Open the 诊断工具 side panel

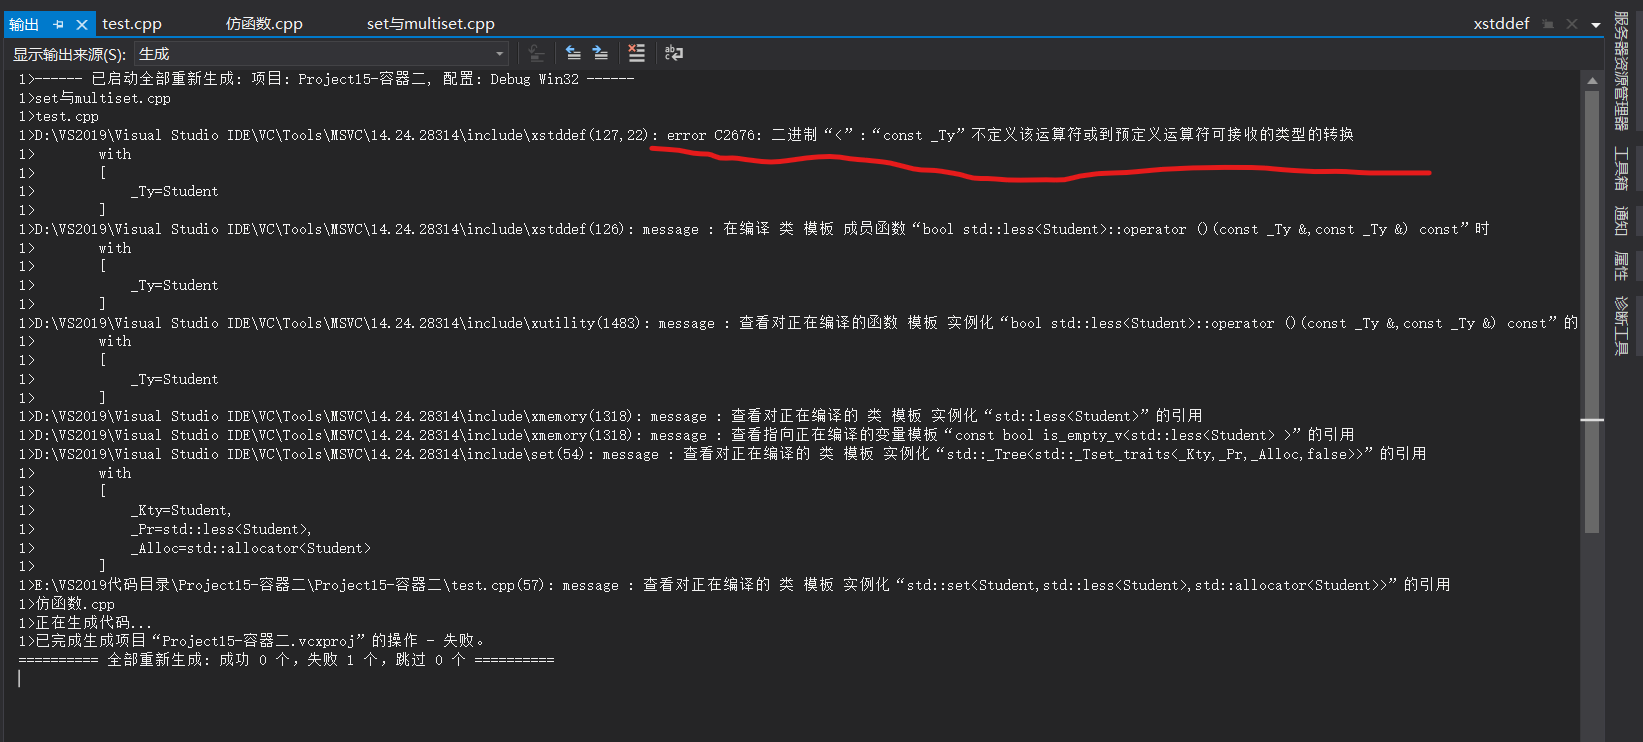[1621, 326]
